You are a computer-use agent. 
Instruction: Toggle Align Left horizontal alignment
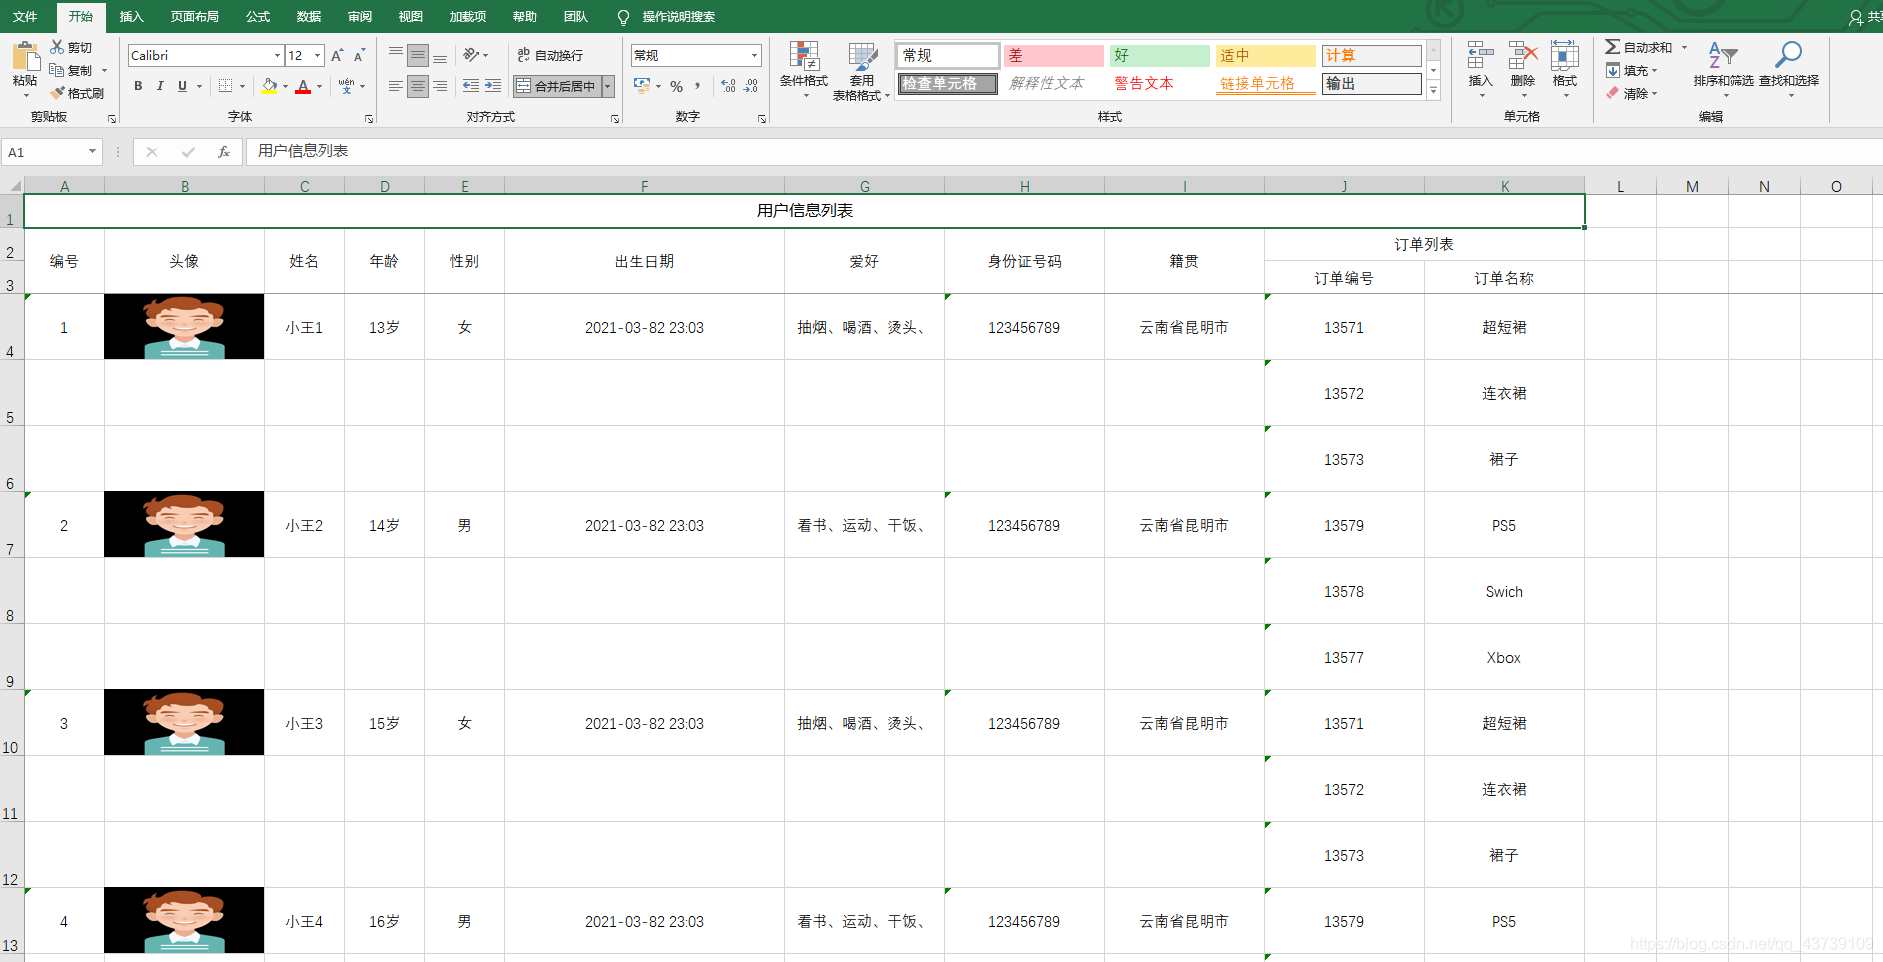click(x=396, y=86)
